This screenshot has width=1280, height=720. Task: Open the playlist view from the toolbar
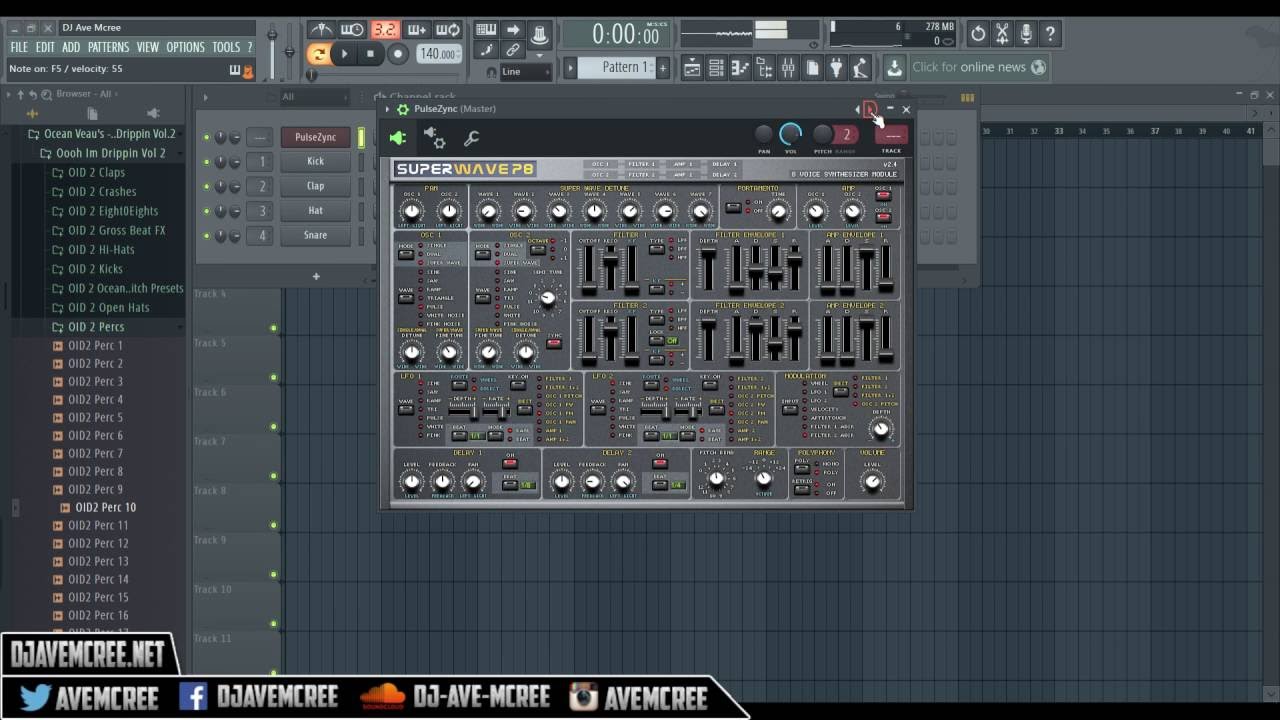click(x=692, y=68)
